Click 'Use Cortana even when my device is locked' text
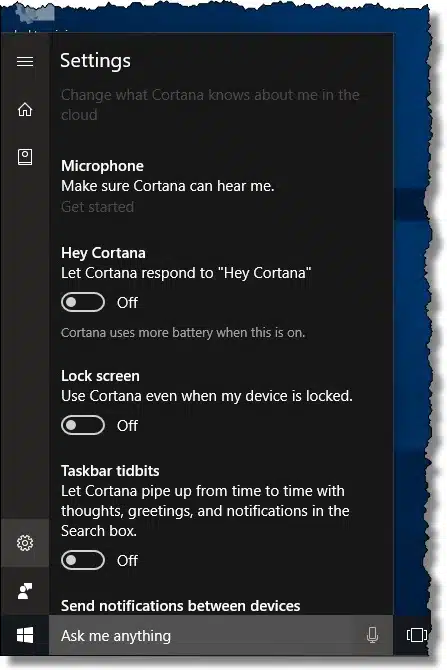The image size is (447, 670). (207, 396)
